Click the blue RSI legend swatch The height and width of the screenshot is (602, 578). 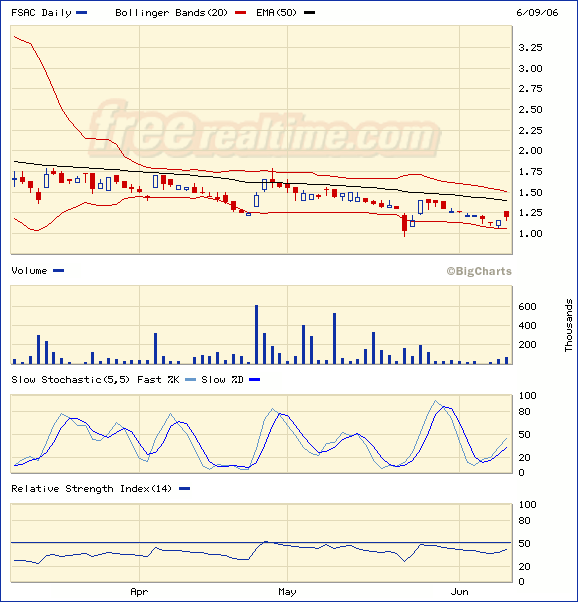(185, 489)
